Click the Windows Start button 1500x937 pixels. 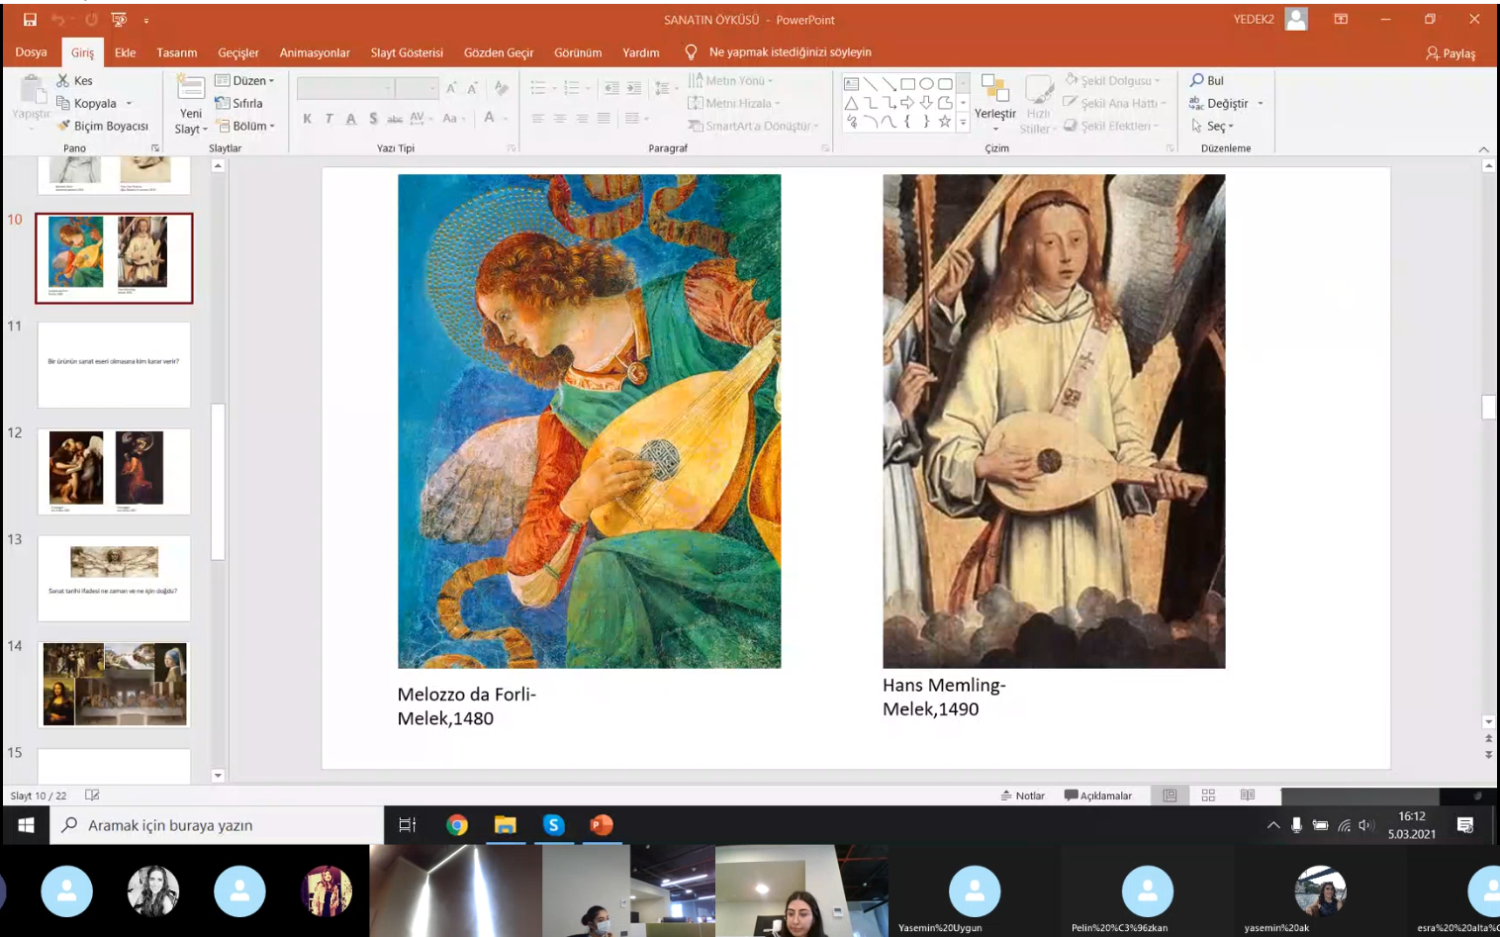[26, 825]
